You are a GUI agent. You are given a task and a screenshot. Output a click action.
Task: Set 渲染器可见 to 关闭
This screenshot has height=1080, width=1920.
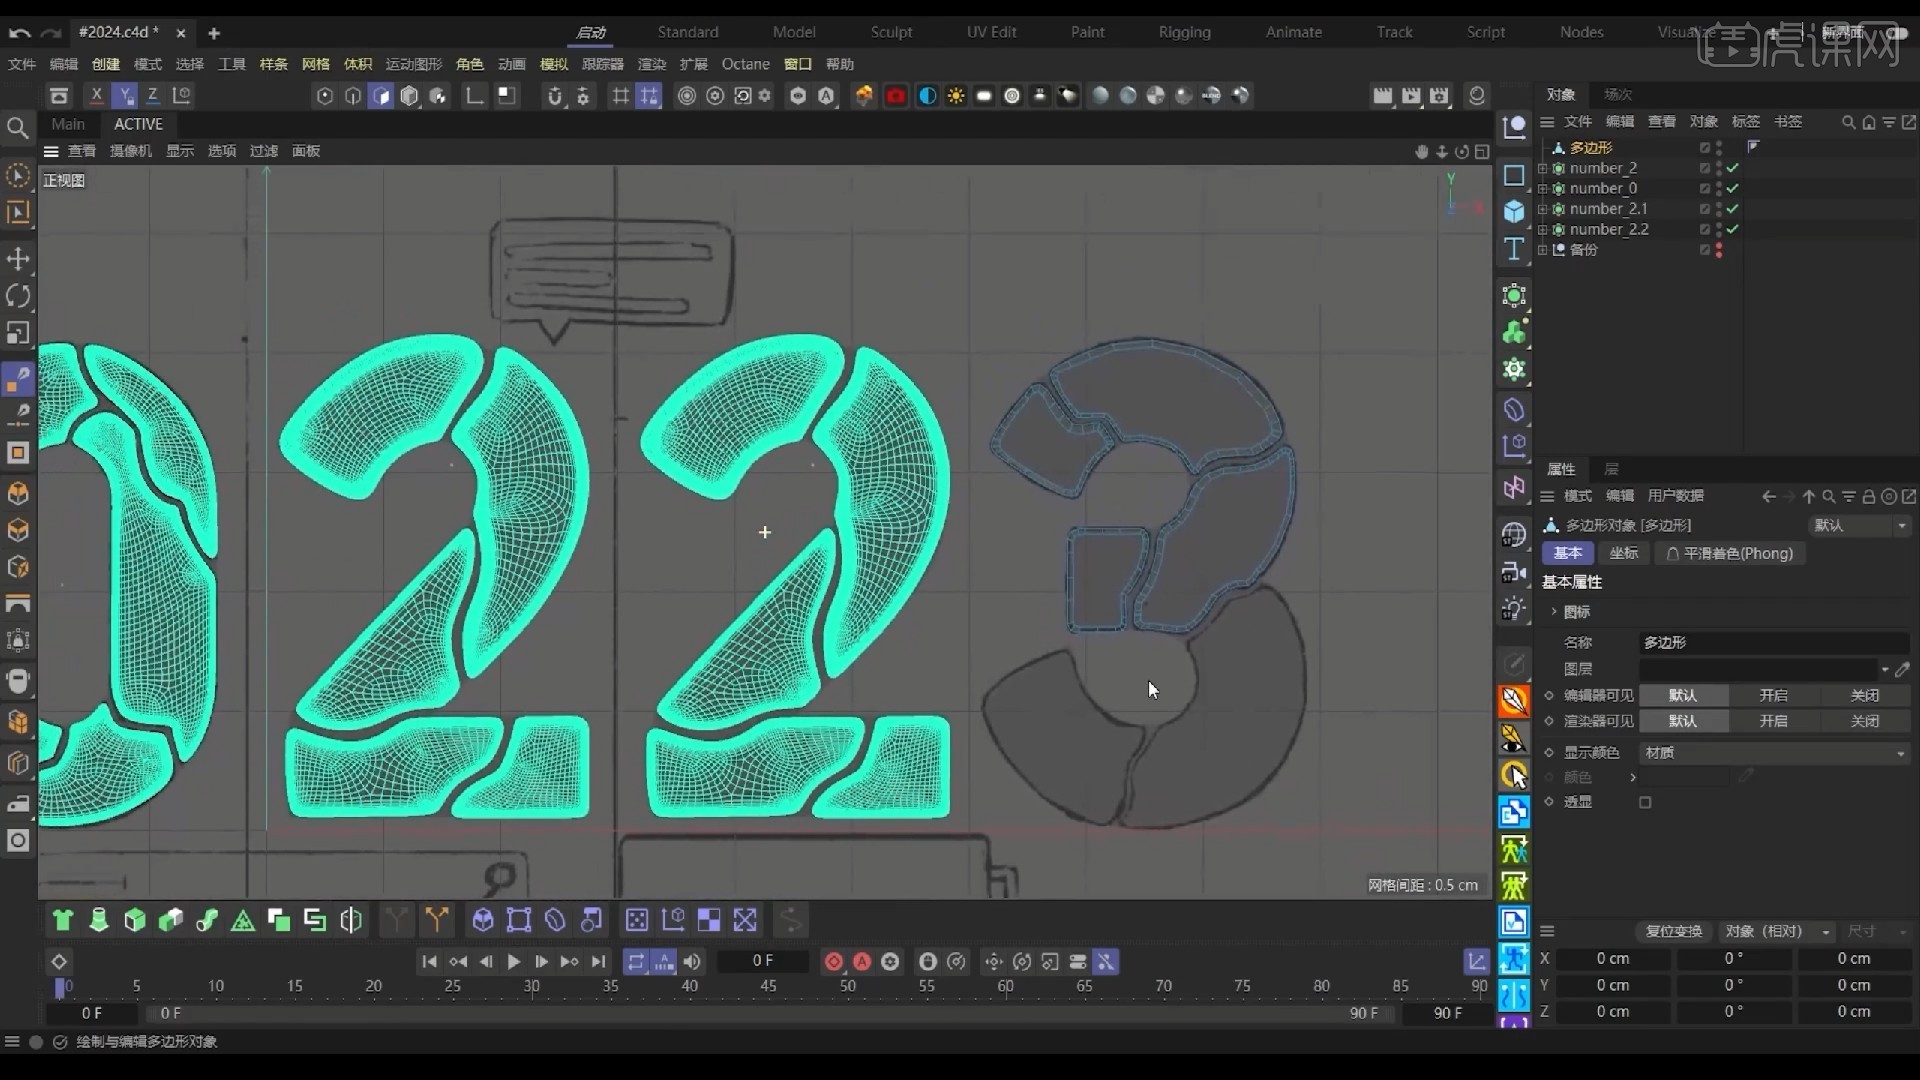[x=1864, y=721]
